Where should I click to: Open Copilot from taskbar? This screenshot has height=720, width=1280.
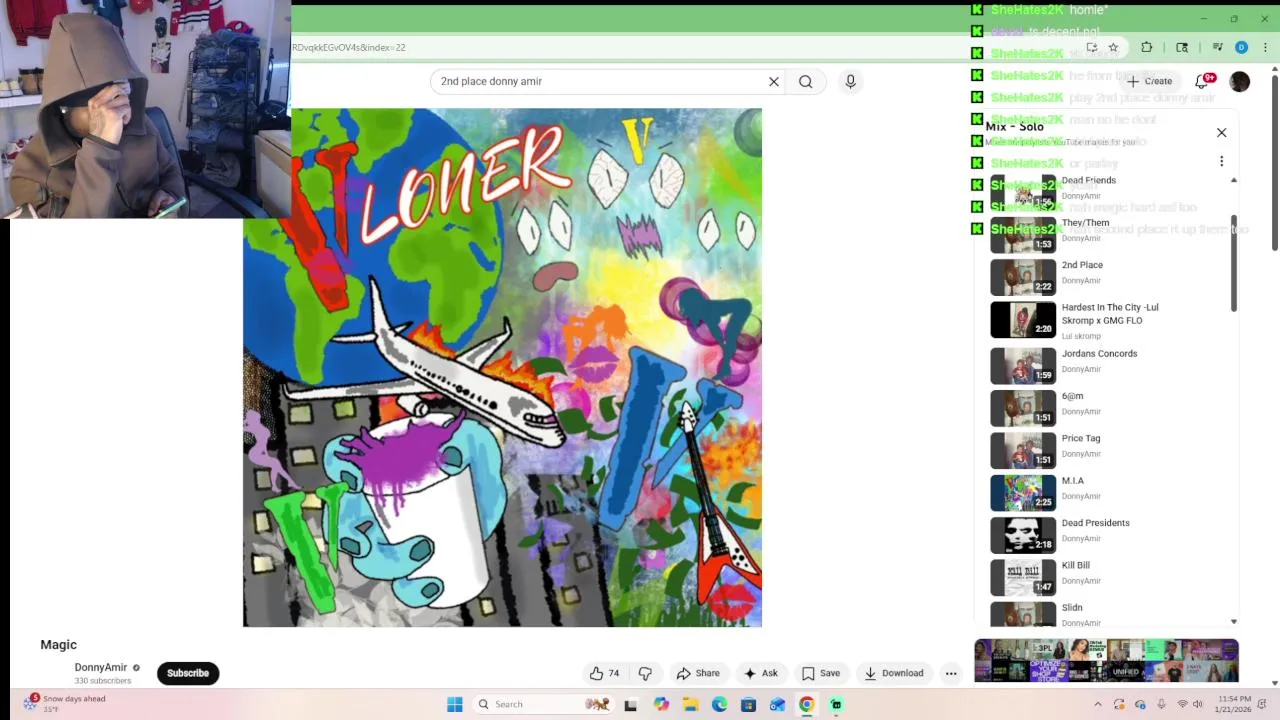pos(661,704)
